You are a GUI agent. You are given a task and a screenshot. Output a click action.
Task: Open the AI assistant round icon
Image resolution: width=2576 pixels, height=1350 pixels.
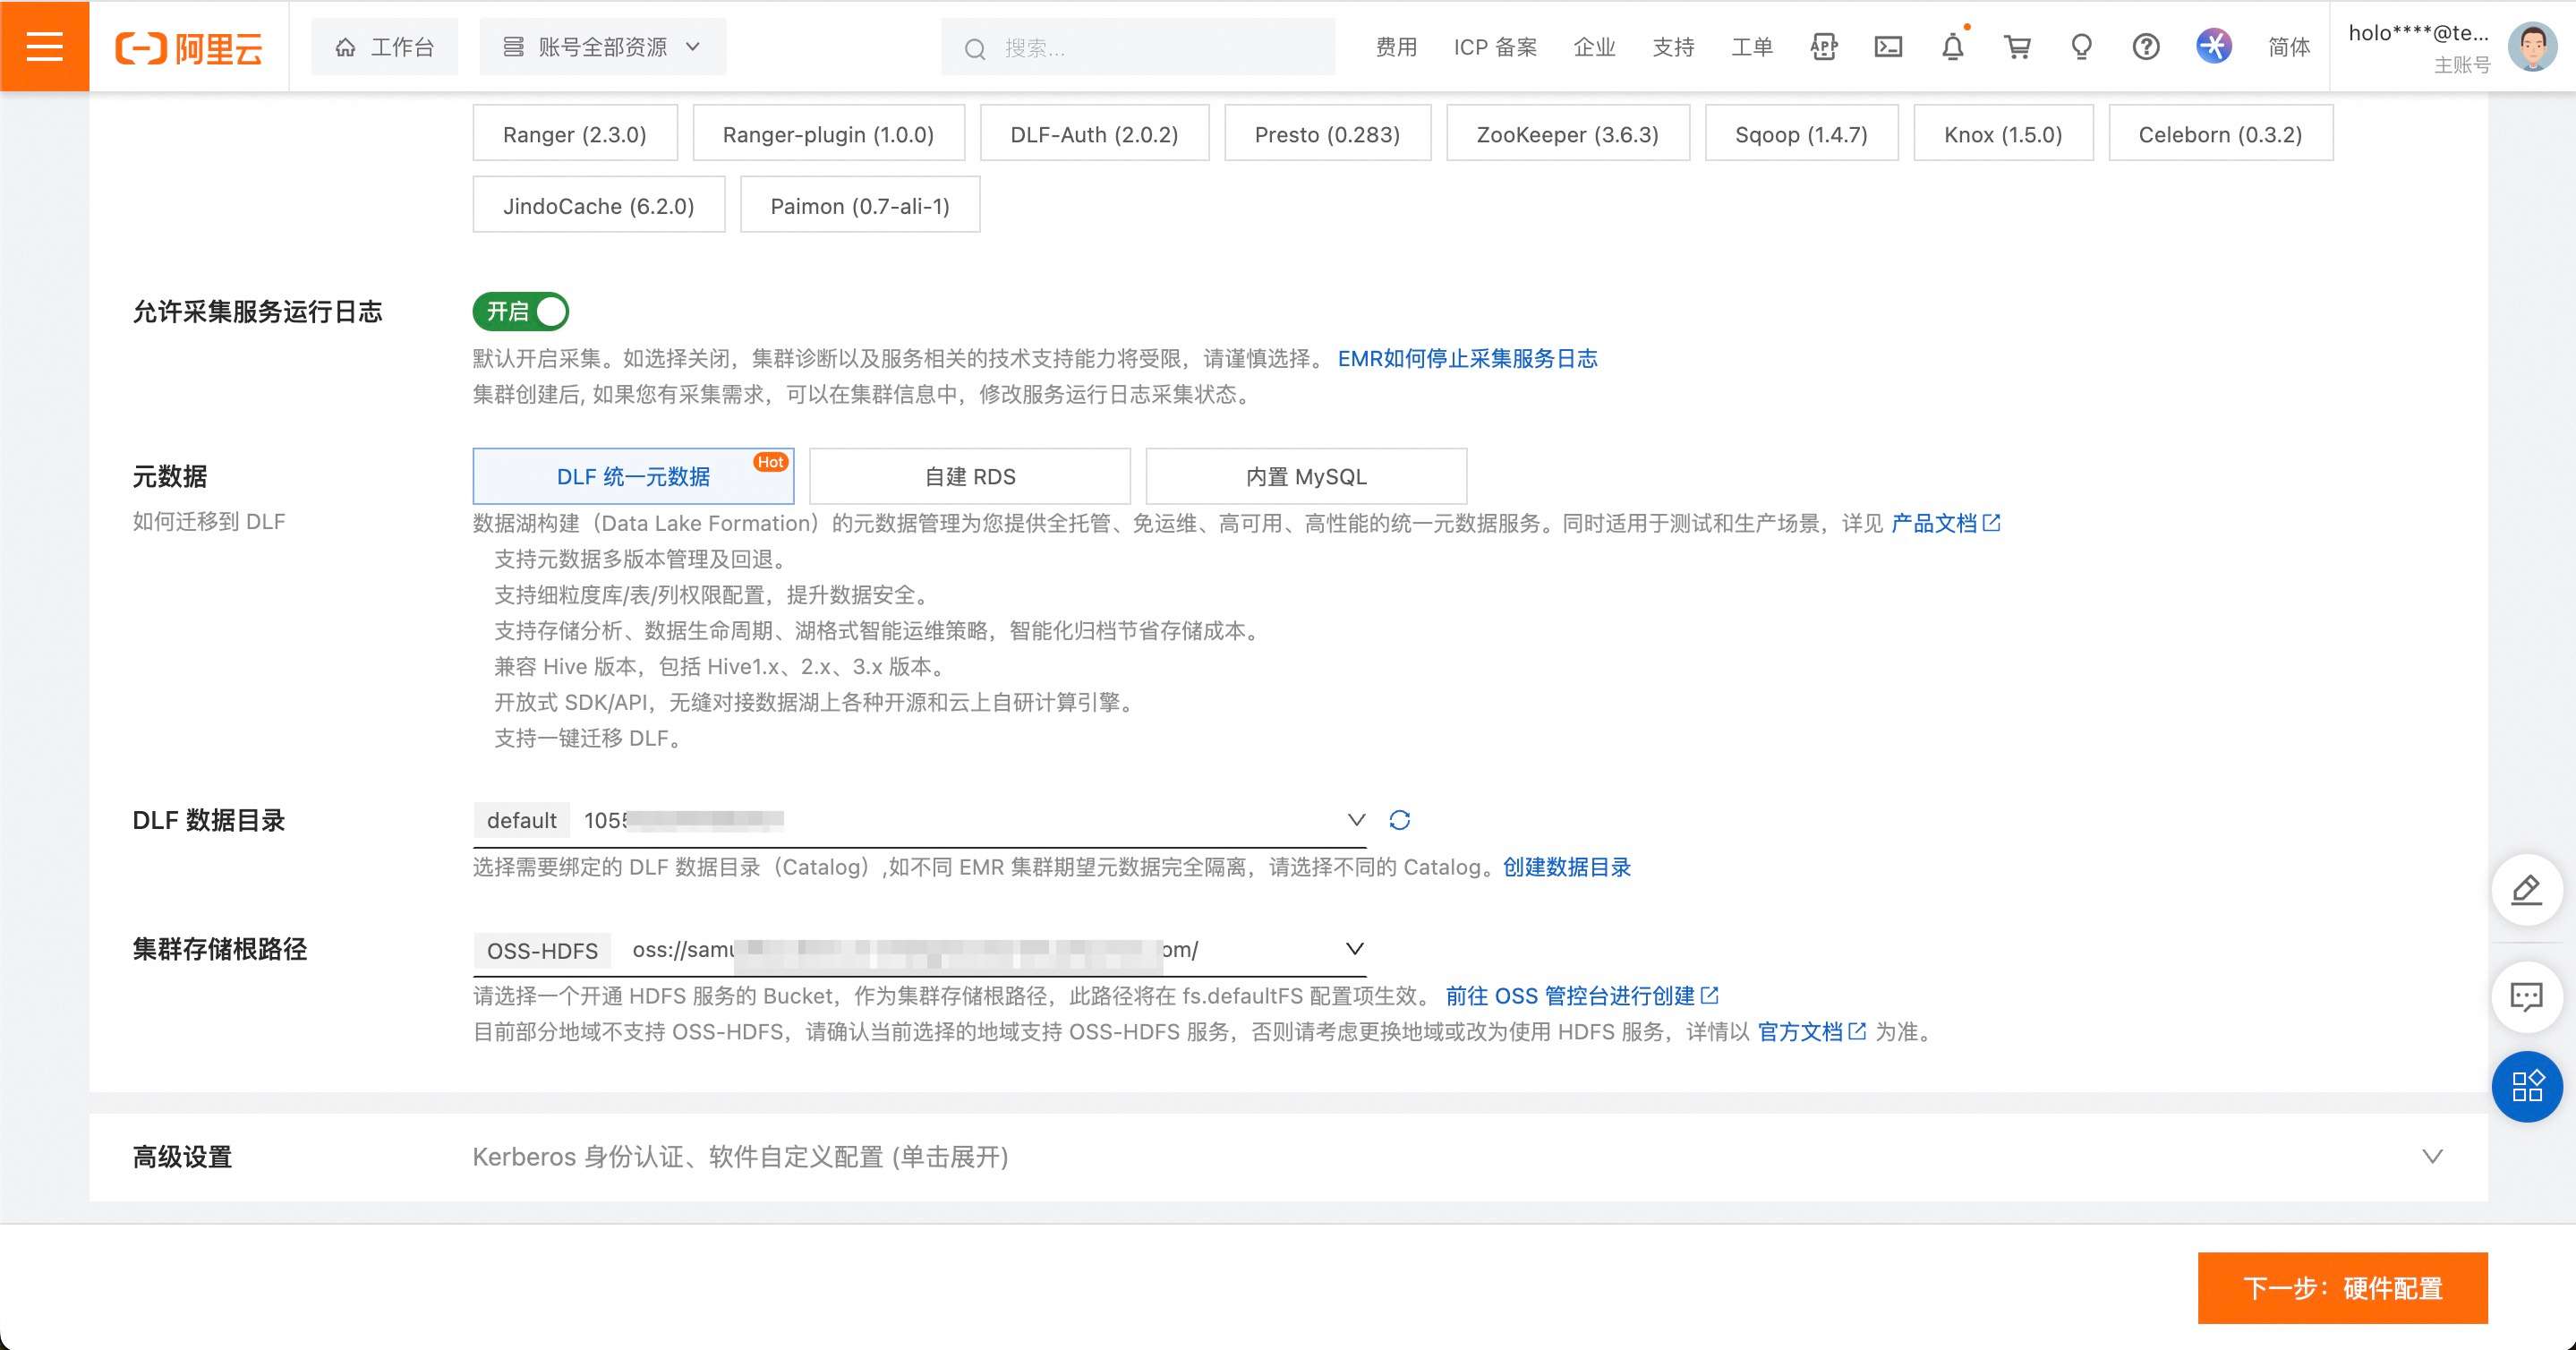click(x=2214, y=46)
